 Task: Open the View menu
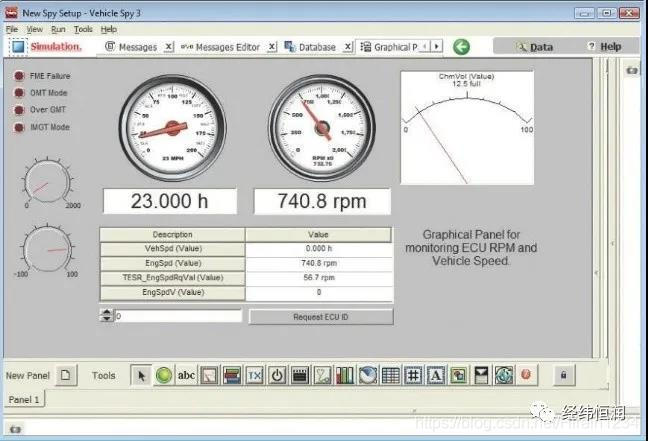(34, 29)
